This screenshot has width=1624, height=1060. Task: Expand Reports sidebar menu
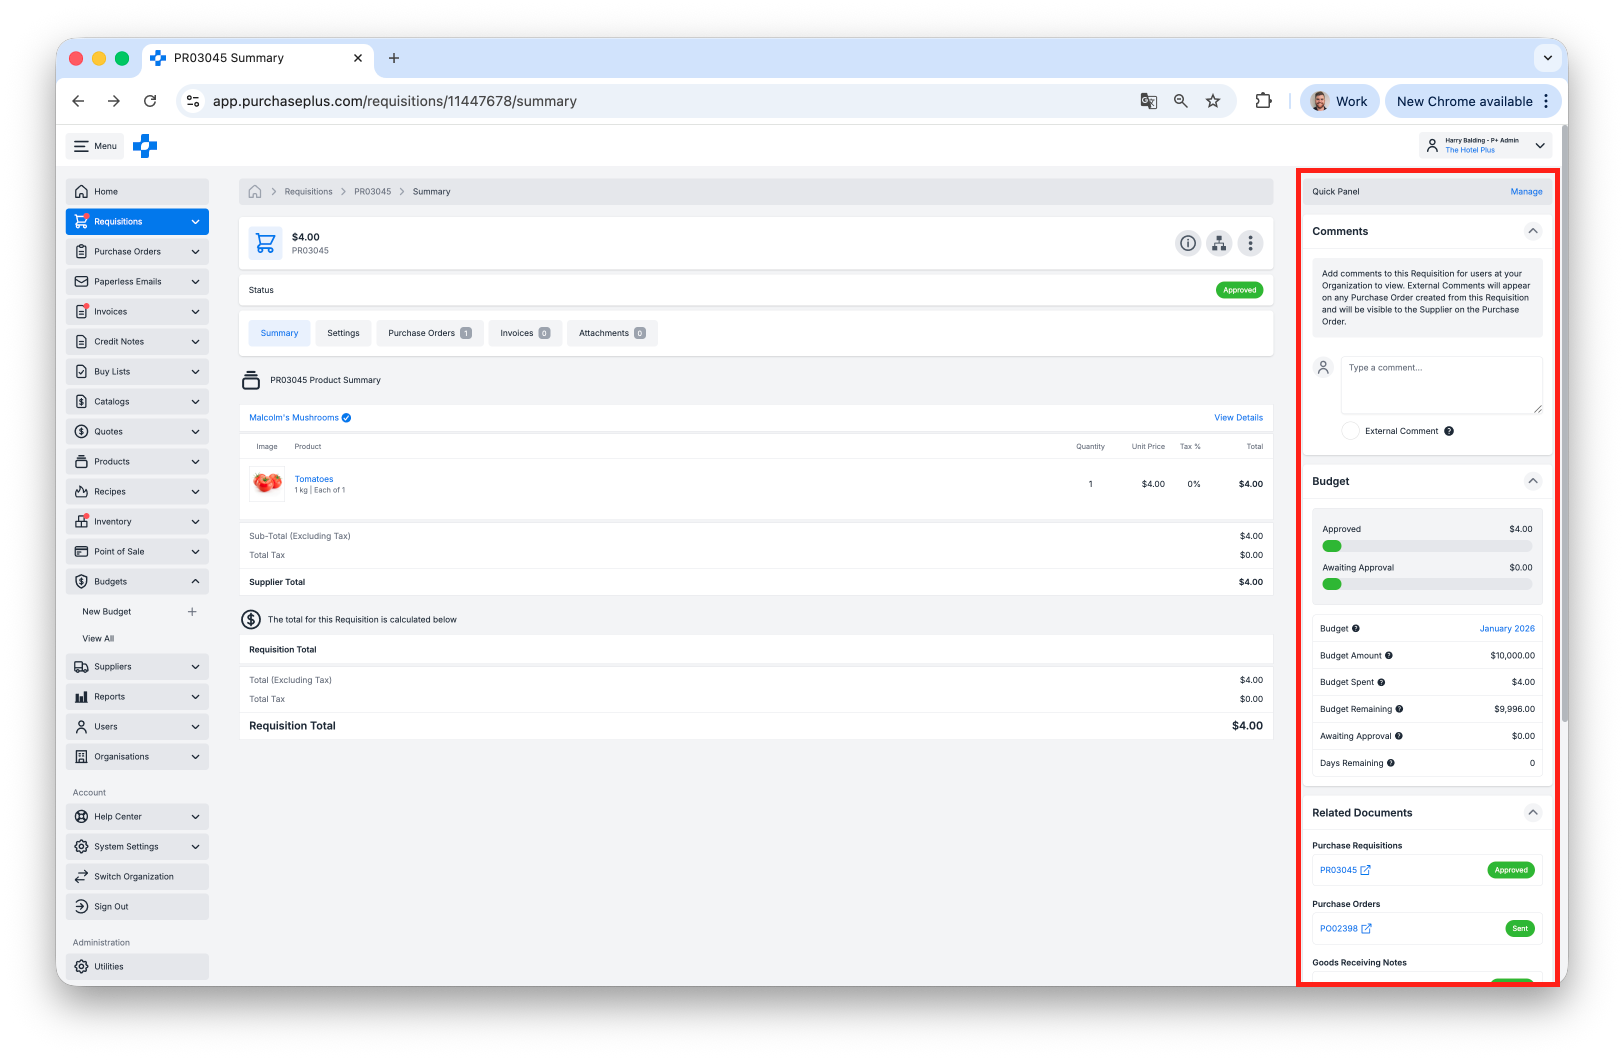[x=137, y=697]
